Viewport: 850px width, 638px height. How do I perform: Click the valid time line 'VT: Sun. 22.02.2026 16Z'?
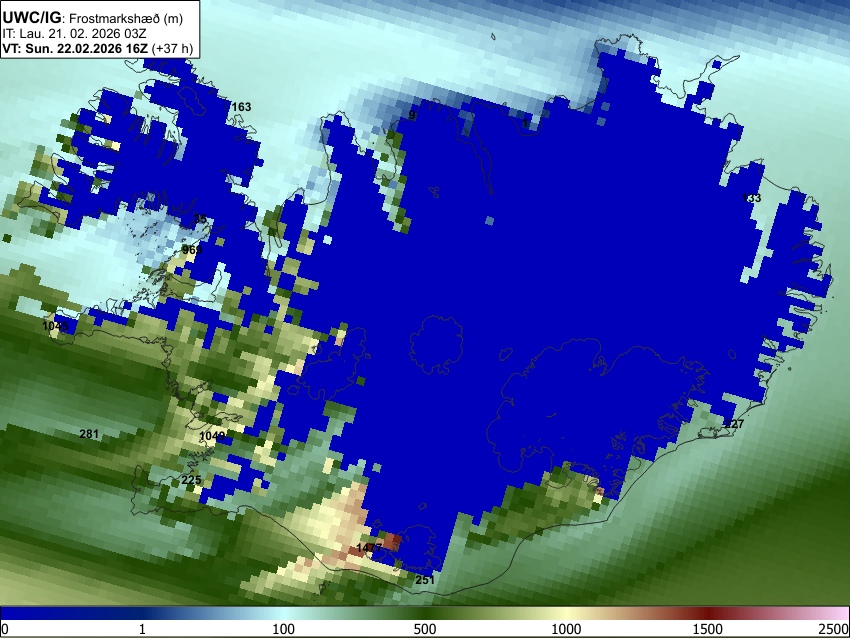point(75,48)
